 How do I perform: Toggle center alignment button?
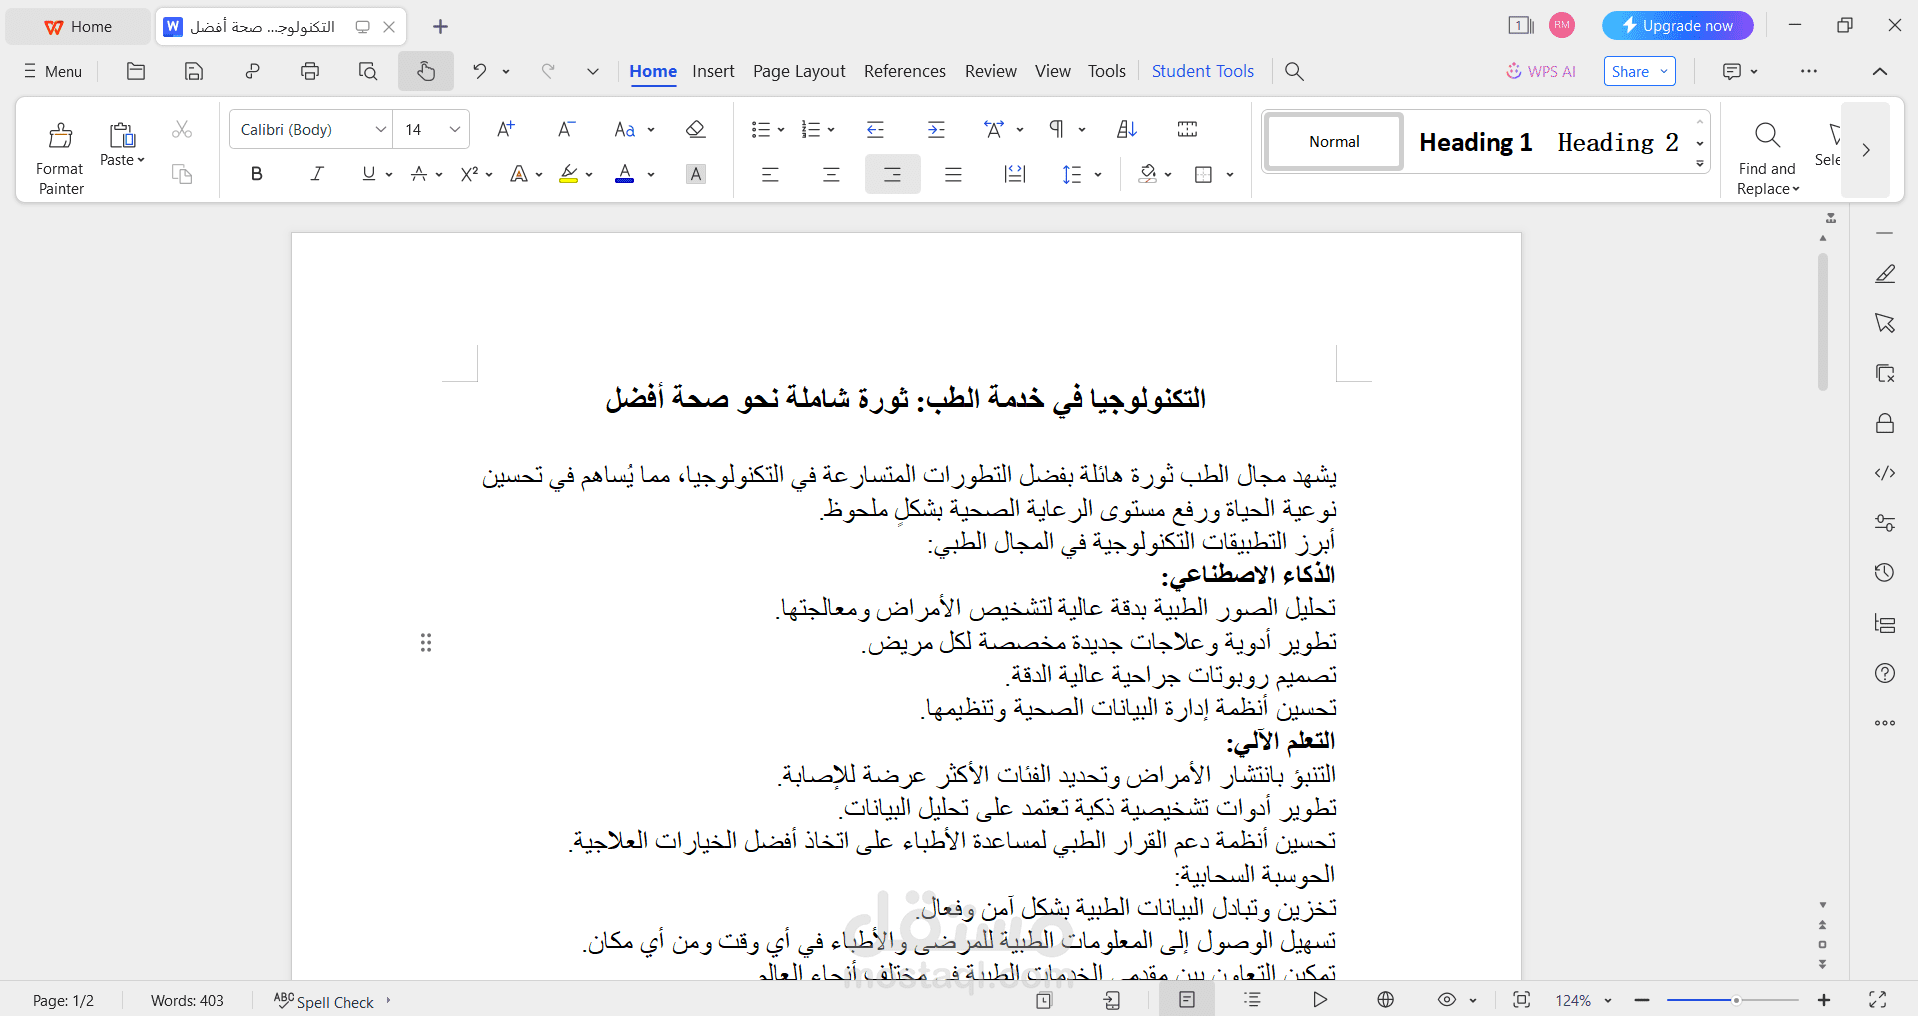[831, 175]
